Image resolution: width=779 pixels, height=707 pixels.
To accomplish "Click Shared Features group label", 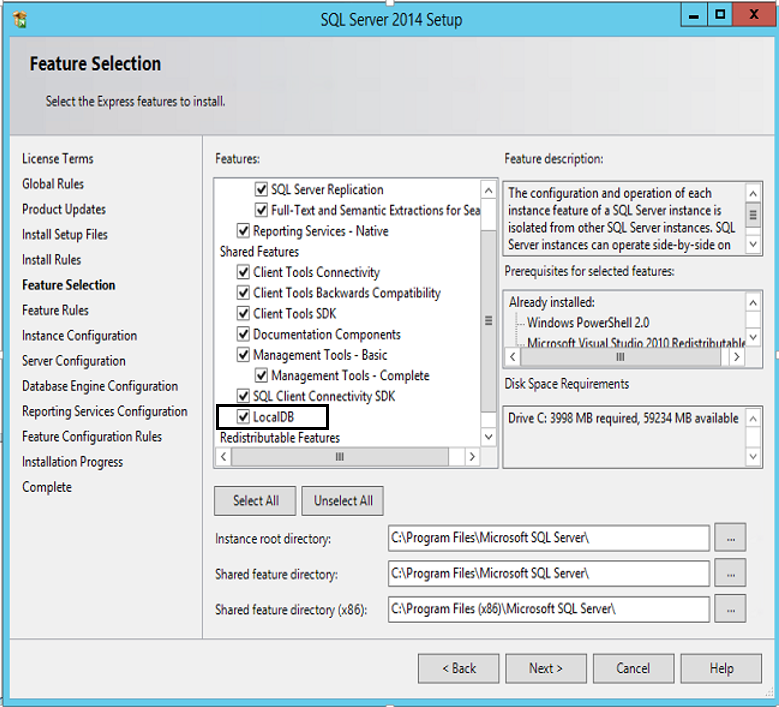I will [x=259, y=251].
